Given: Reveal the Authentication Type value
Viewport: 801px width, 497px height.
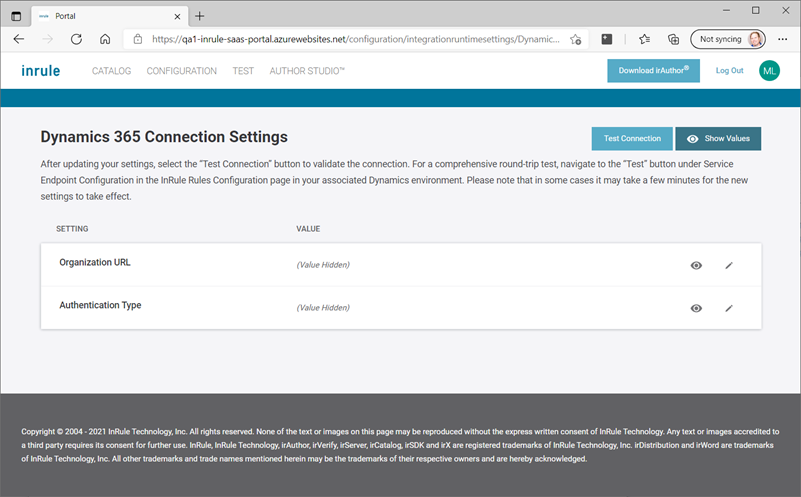Looking at the screenshot, I should tap(696, 308).
